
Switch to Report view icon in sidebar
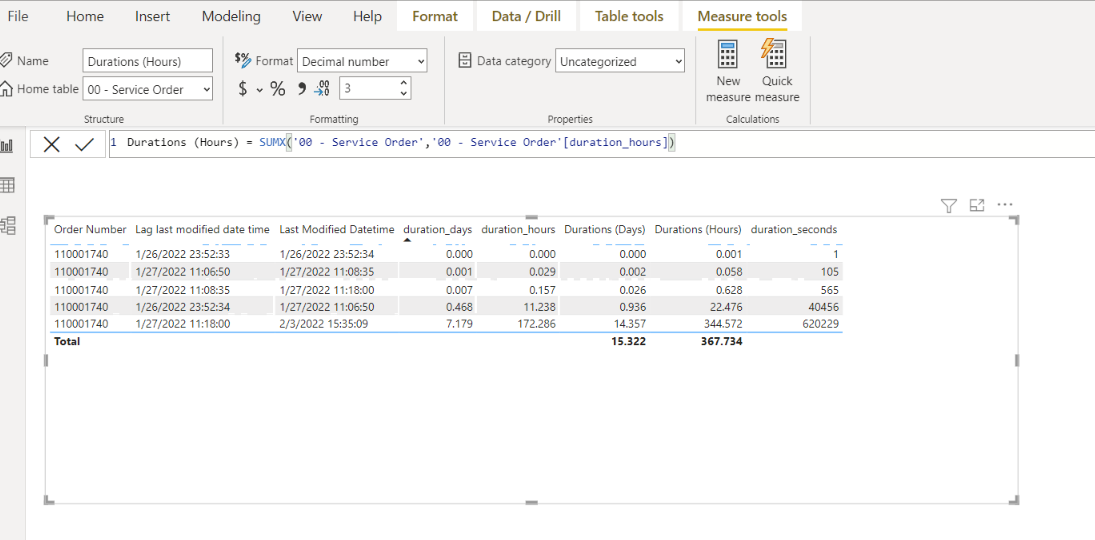(x=8, y=146)
